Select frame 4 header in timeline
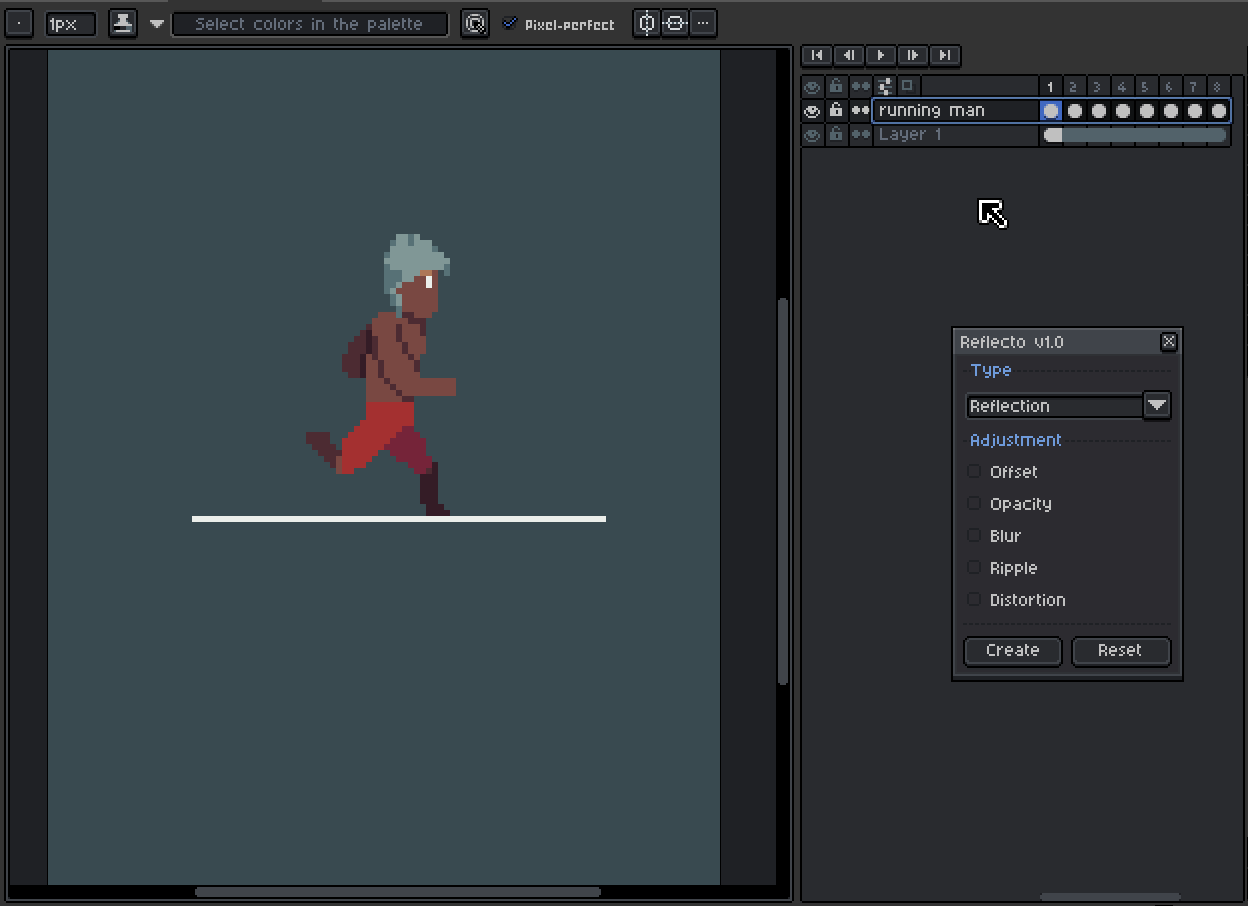The image size is (1248, 906). [x=1121, y=87]
